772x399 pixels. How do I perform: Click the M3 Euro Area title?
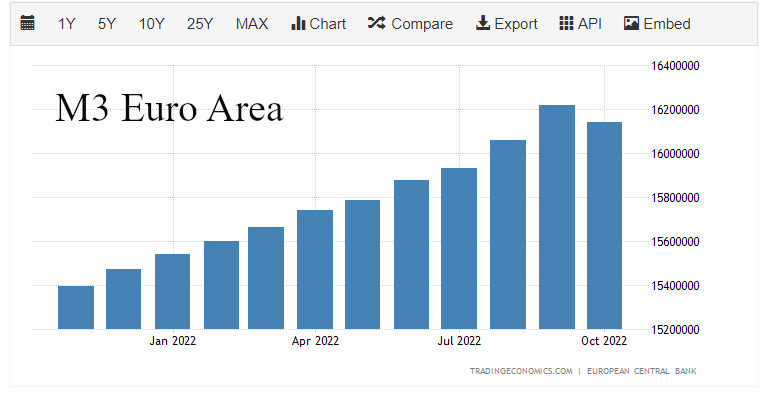click(169, 108)
